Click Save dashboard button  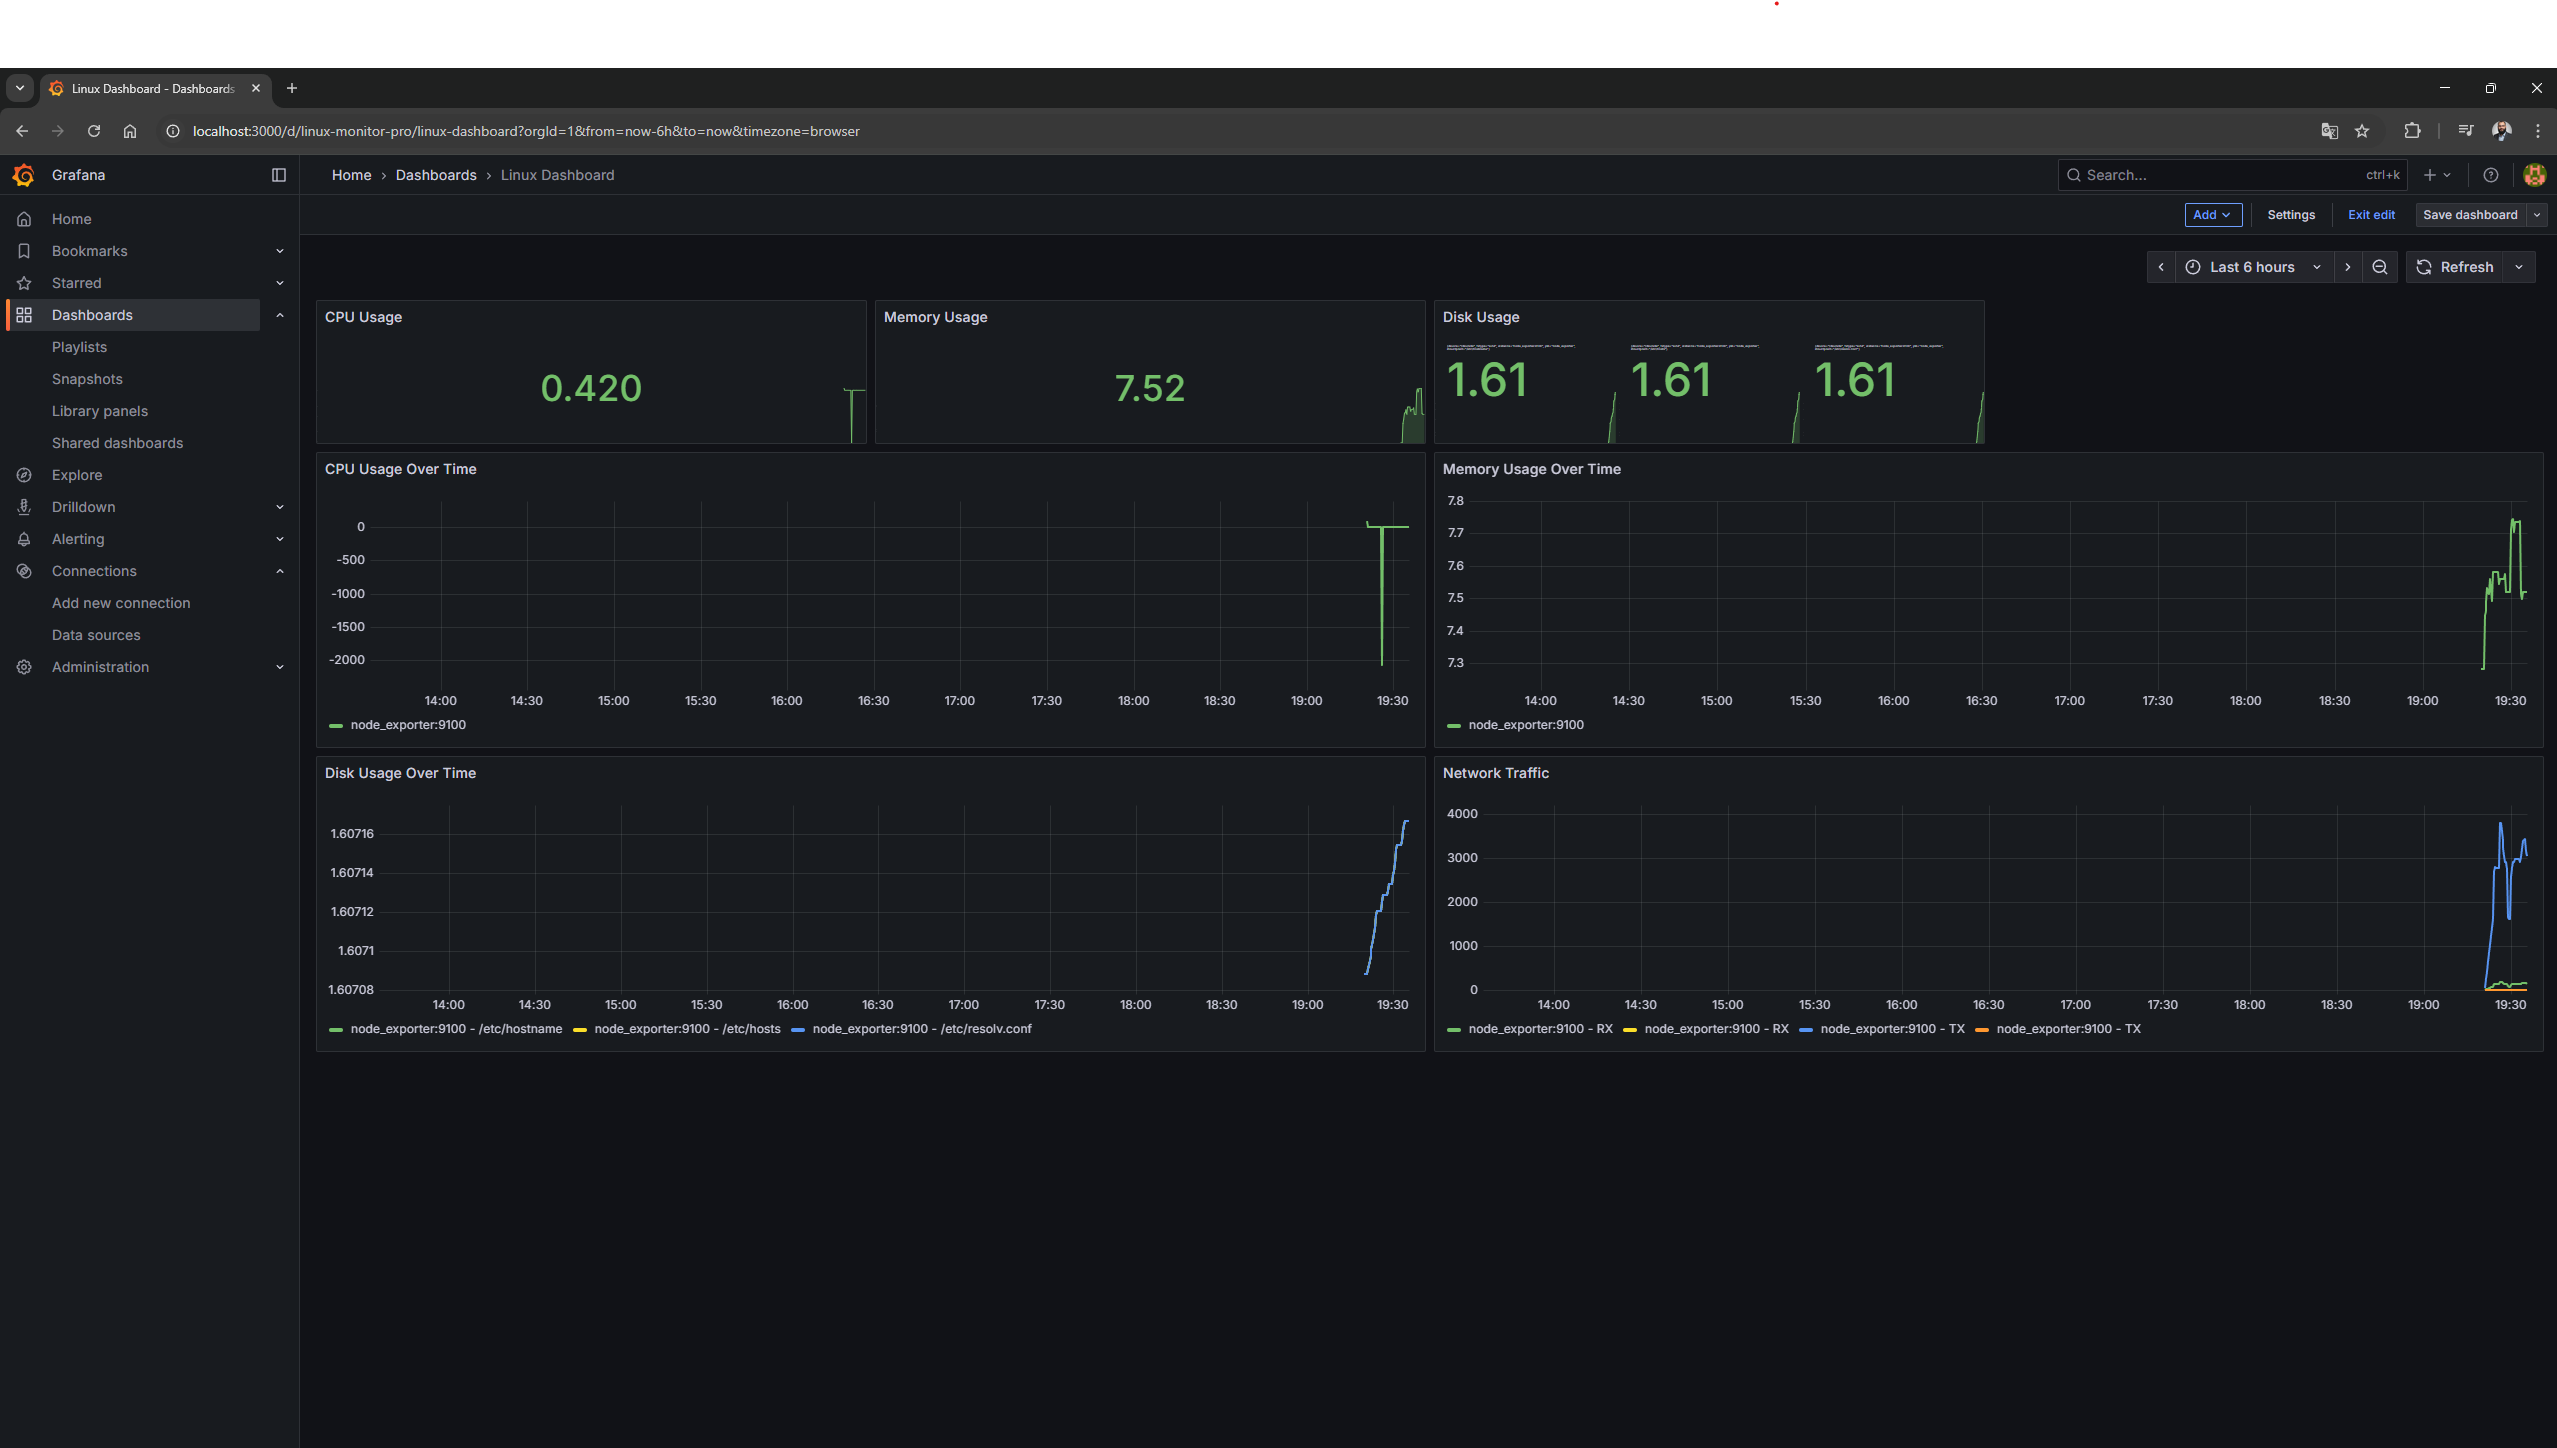[2469, 215]
